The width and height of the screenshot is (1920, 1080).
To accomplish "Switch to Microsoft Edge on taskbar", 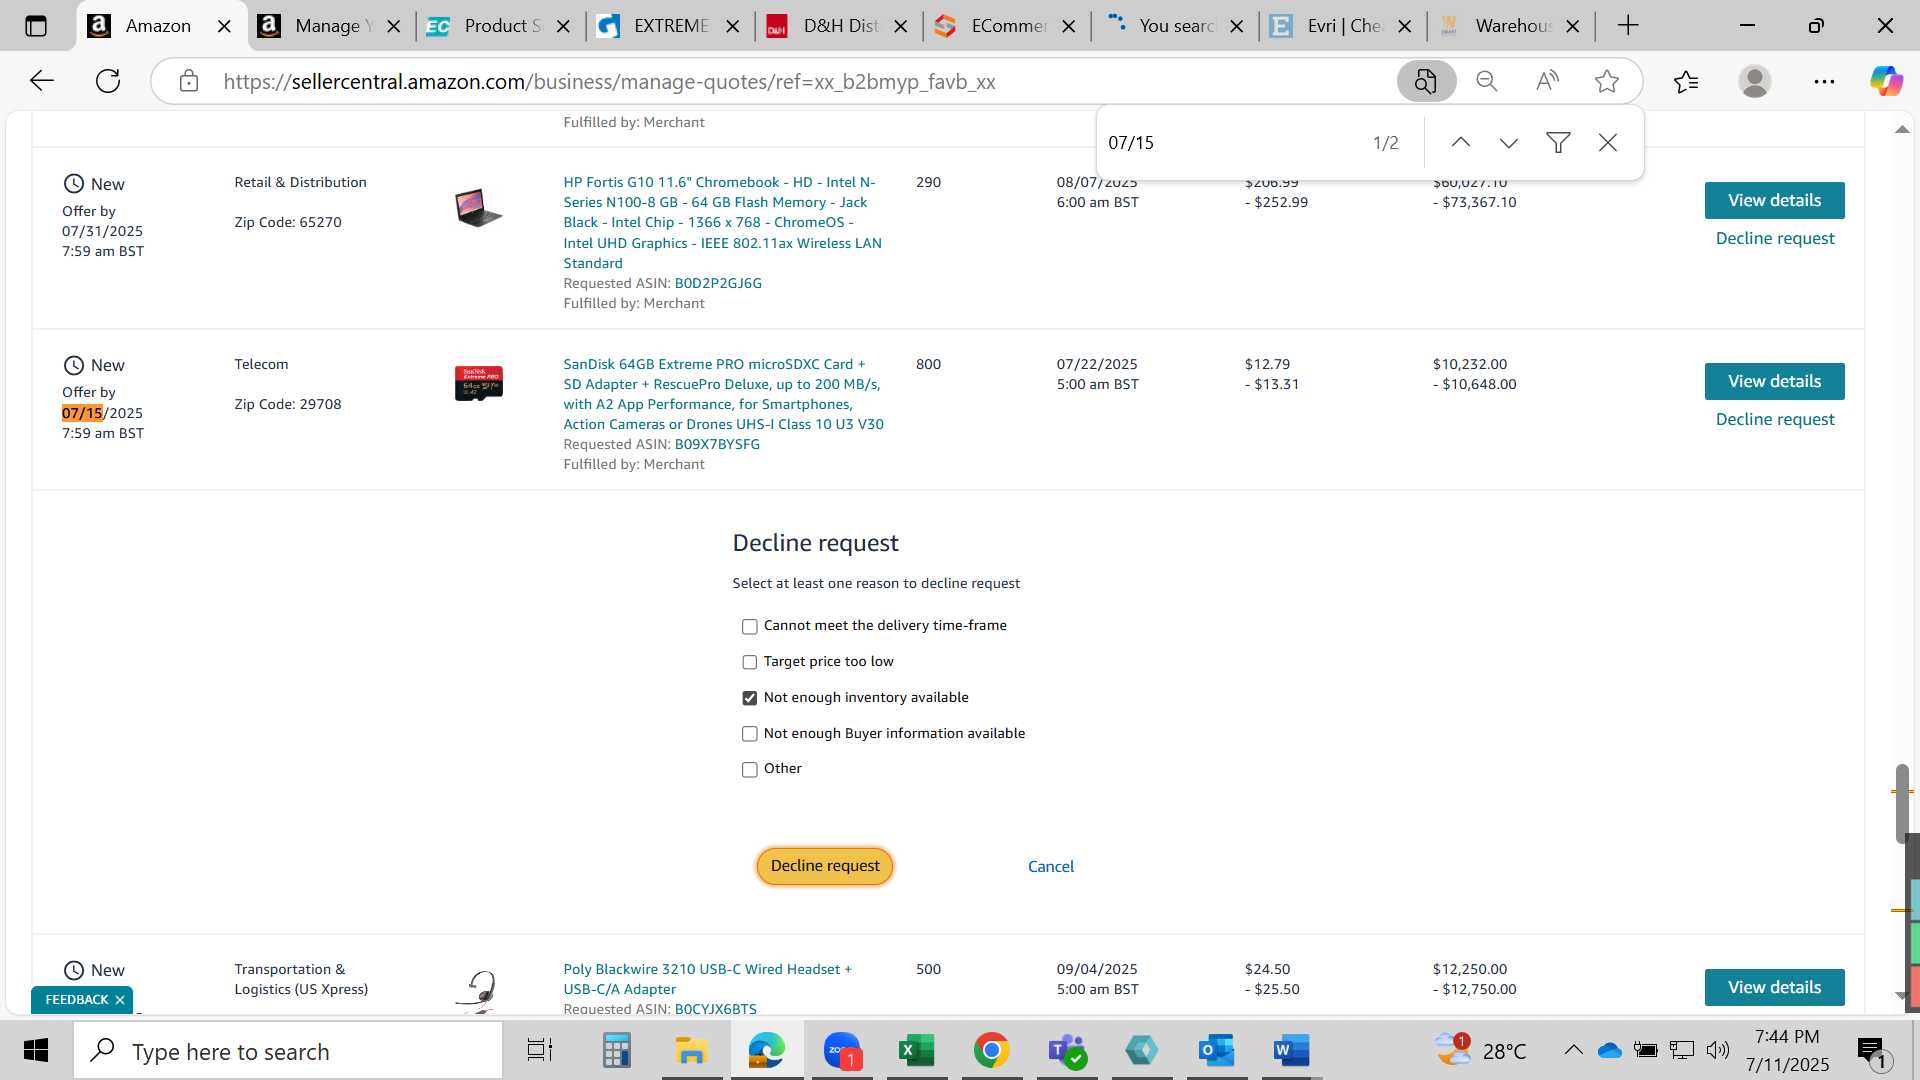I will tap(767, 1051).
